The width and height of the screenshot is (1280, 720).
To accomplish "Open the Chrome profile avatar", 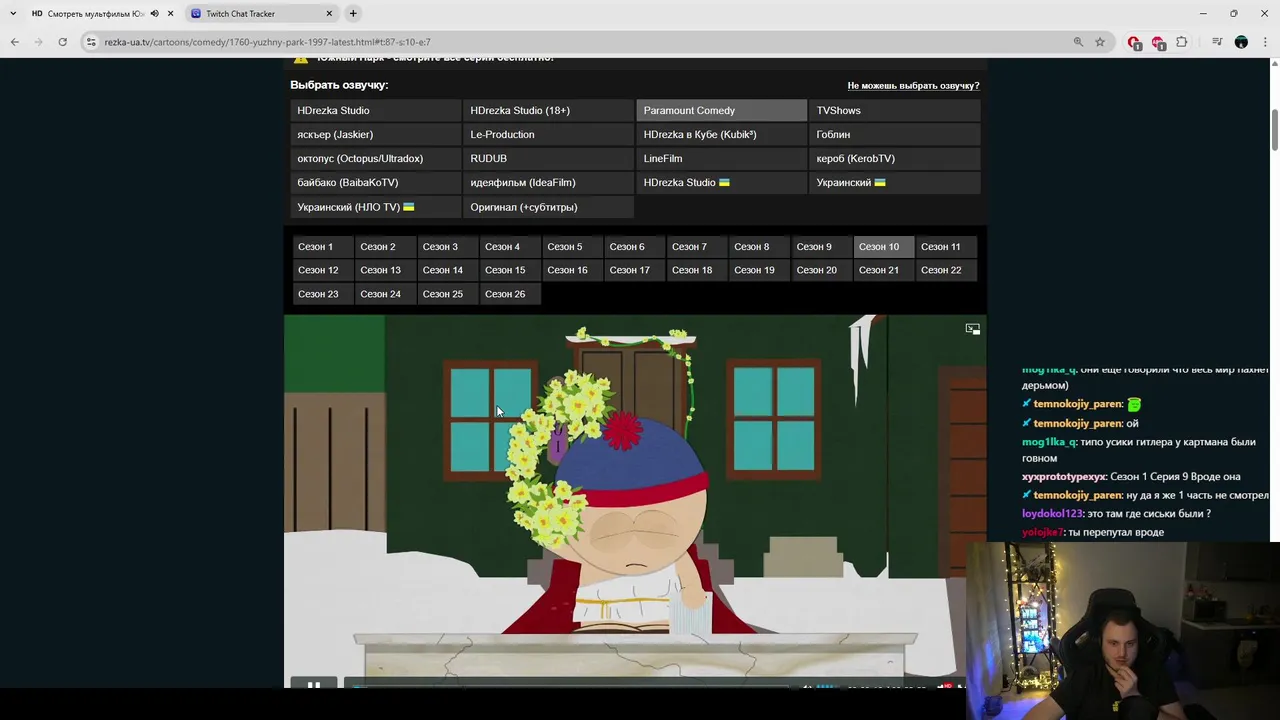I will [1241, 42].
